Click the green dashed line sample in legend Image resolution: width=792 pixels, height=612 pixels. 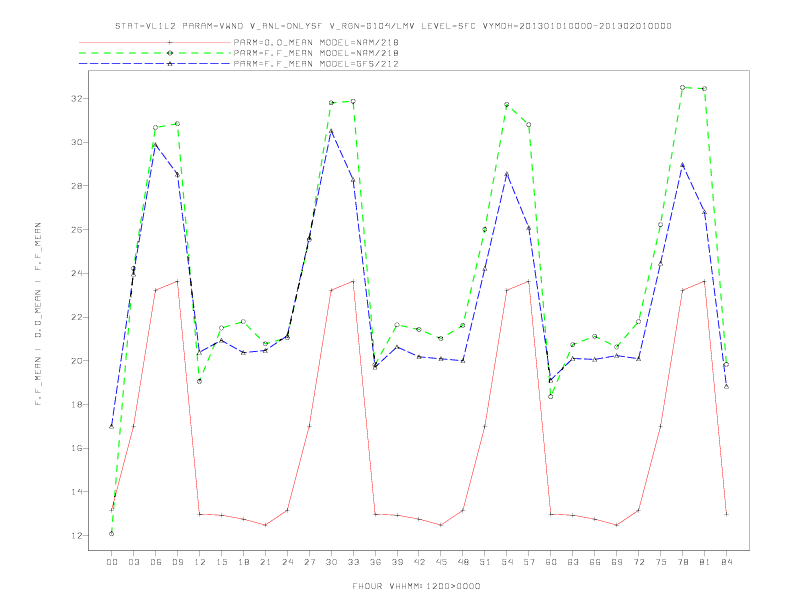click(x=155, y=53)
